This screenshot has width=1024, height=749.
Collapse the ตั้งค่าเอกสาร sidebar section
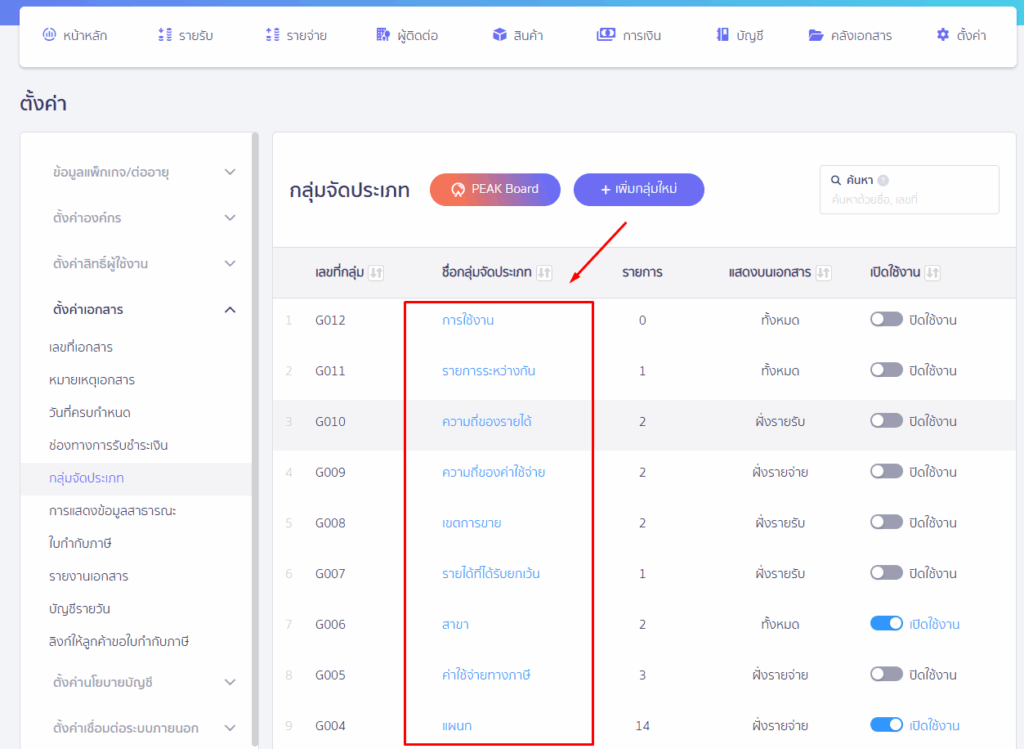(x=230, y=310)
